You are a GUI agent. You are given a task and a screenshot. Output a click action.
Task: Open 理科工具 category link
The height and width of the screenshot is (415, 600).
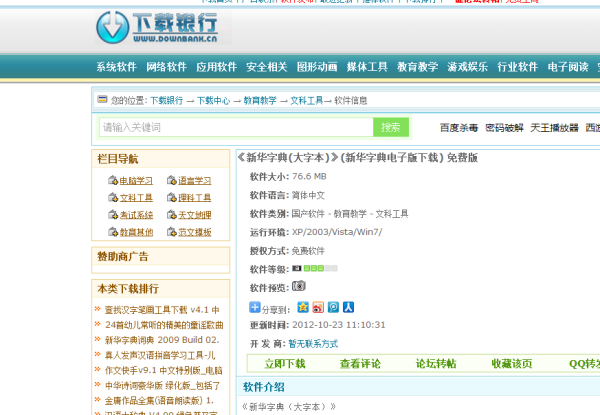point(195,198)
